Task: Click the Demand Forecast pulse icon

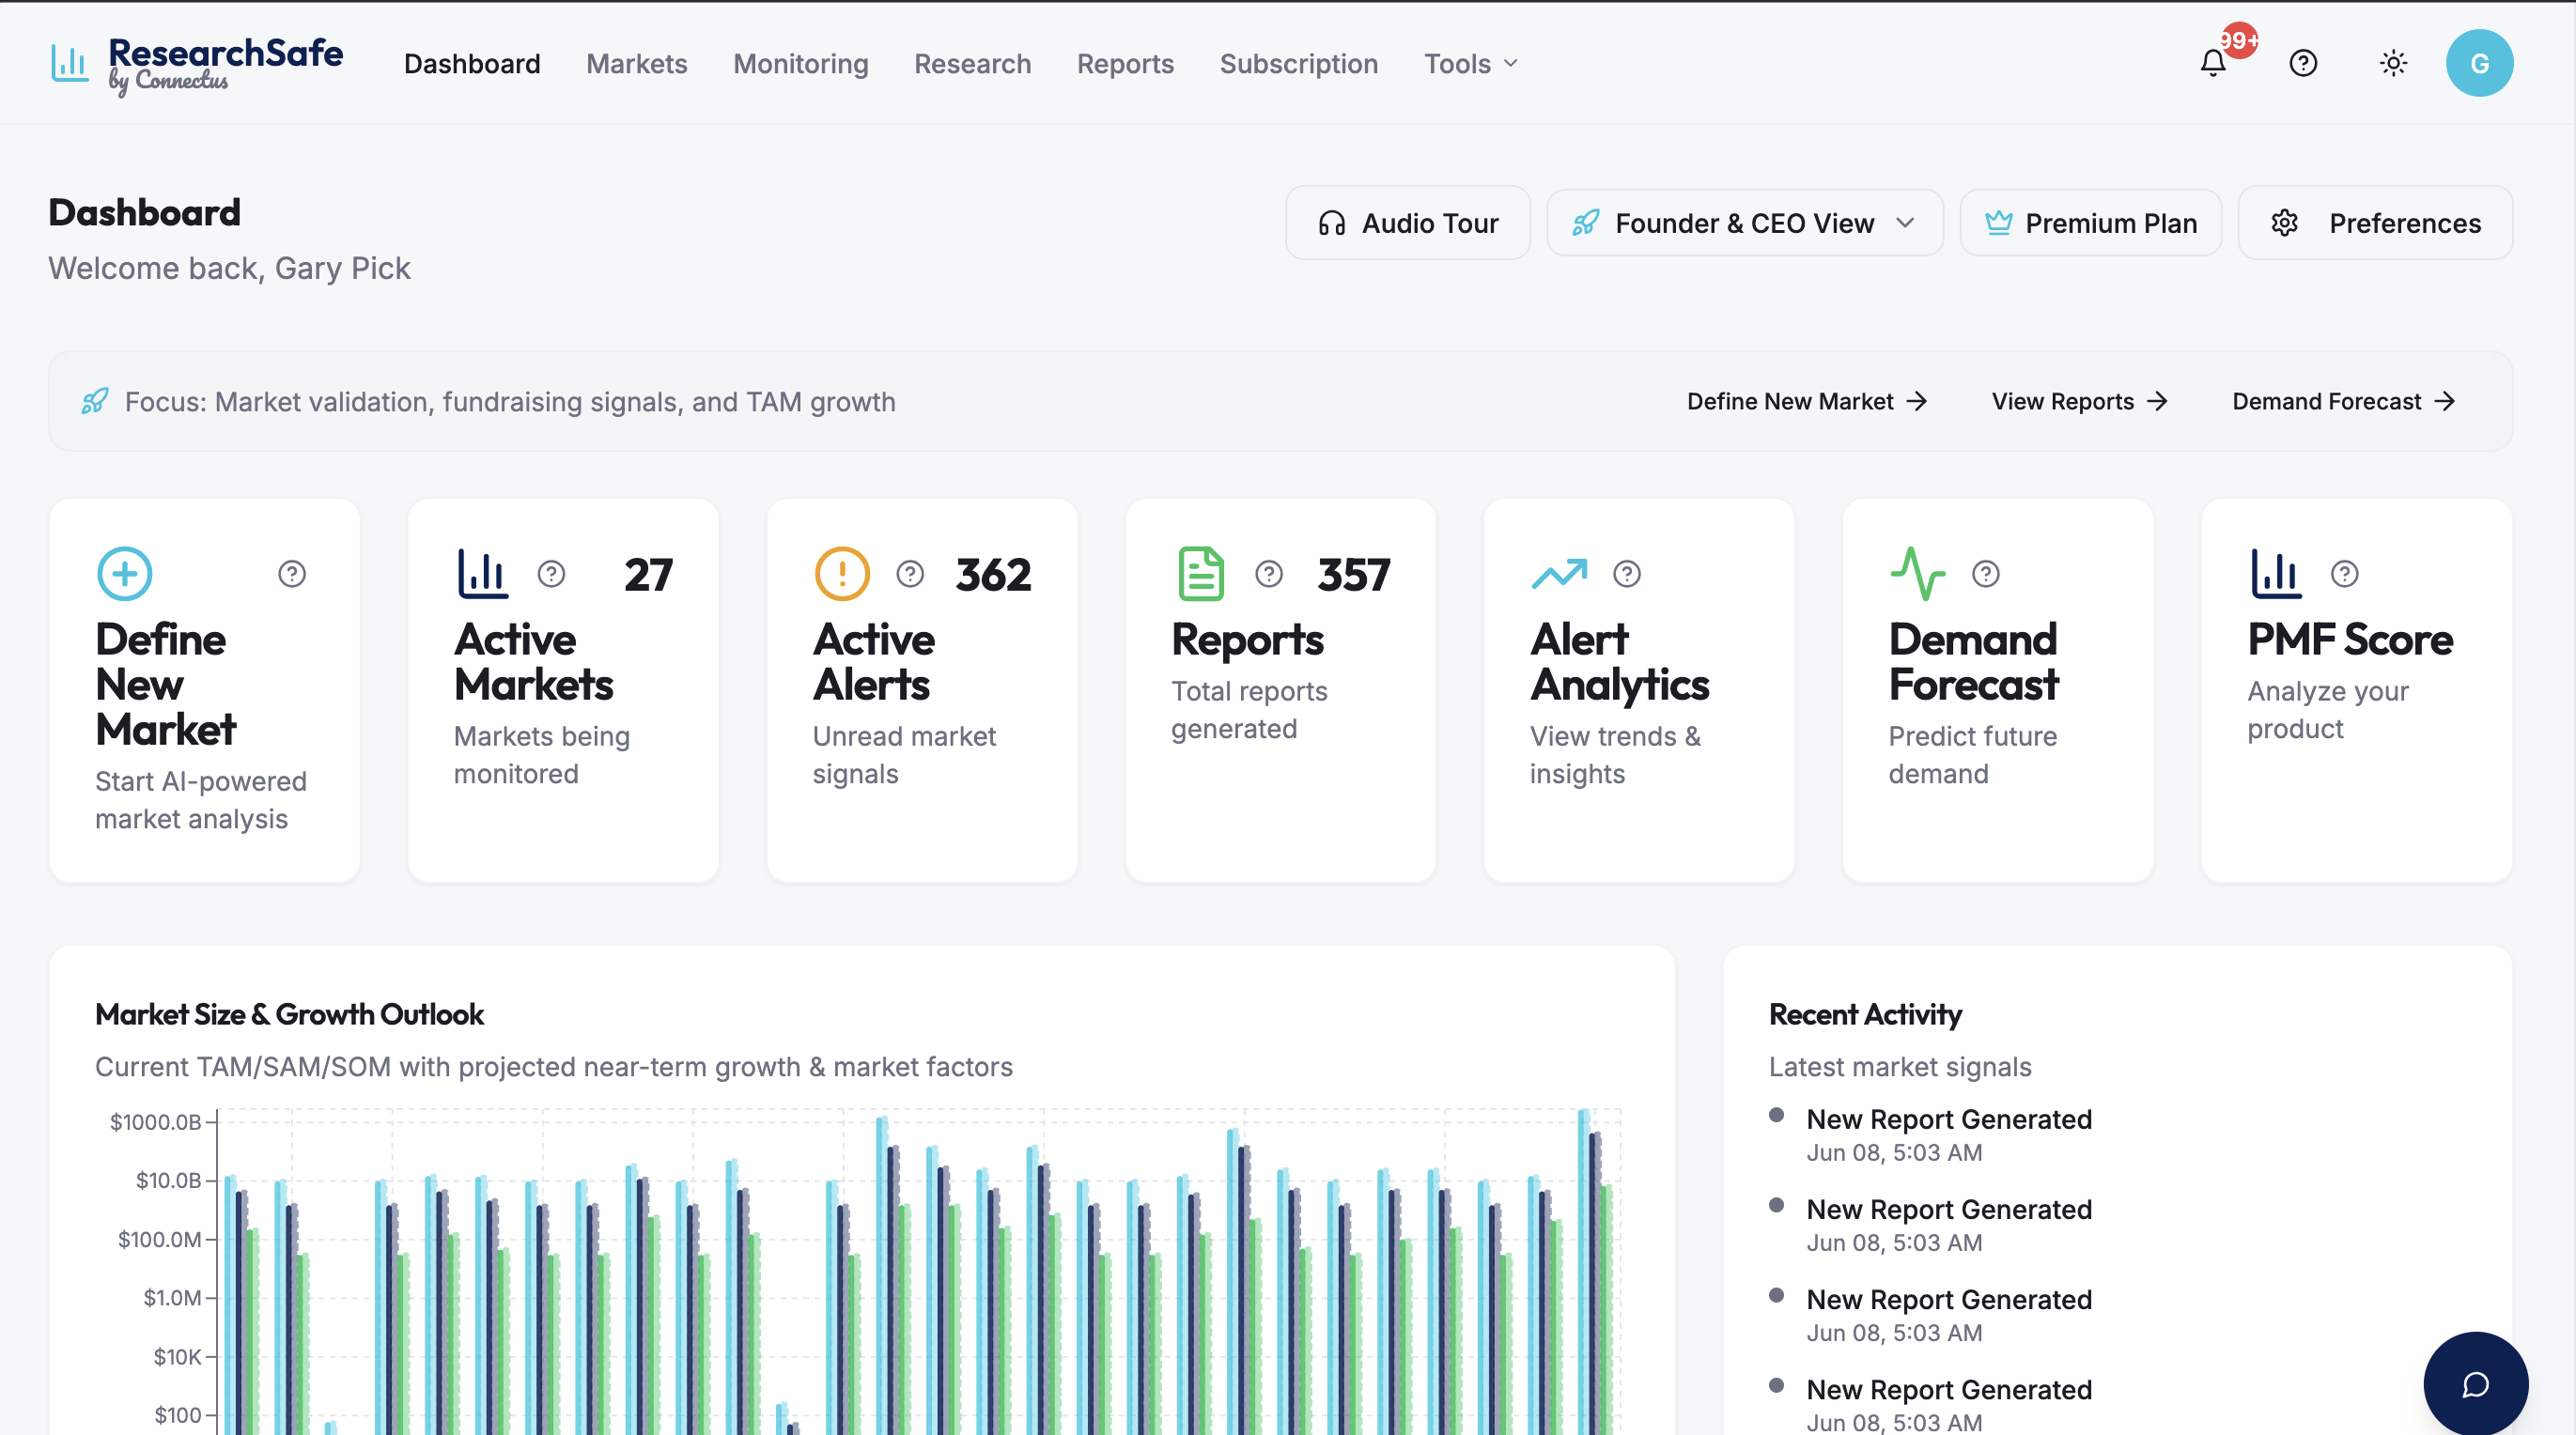Action: pos(1917,573)
